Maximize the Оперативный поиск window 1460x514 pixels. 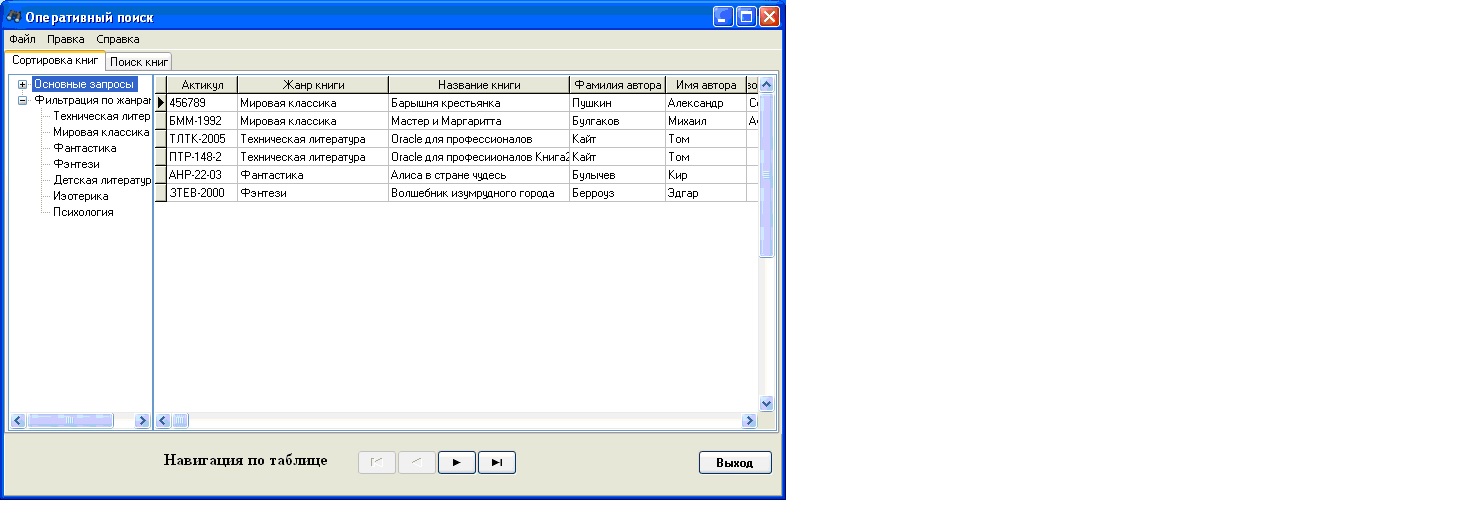746,17
